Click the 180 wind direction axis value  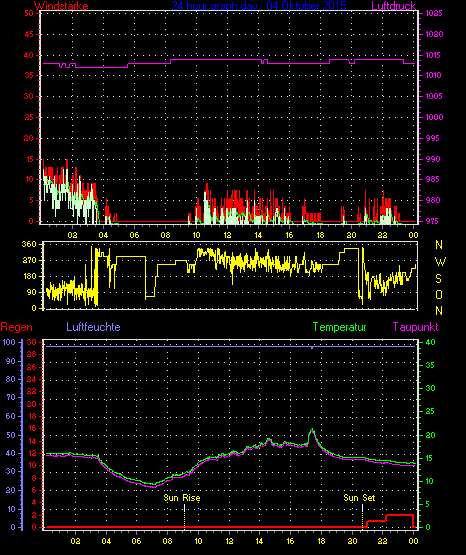tap(29, 276)
